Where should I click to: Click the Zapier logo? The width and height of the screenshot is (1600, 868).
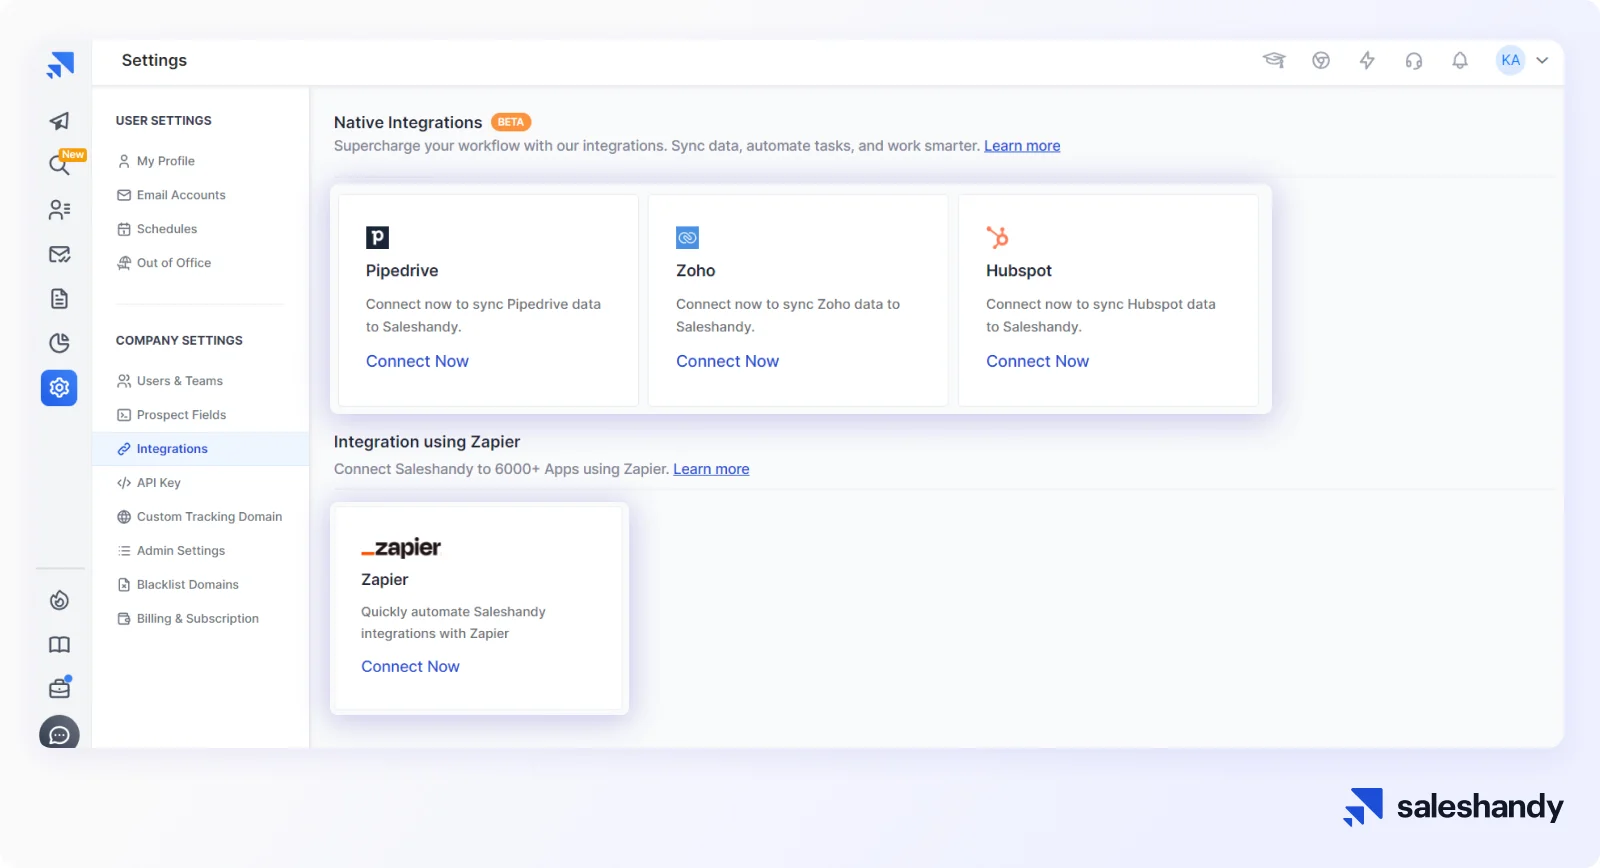(401, 547)
